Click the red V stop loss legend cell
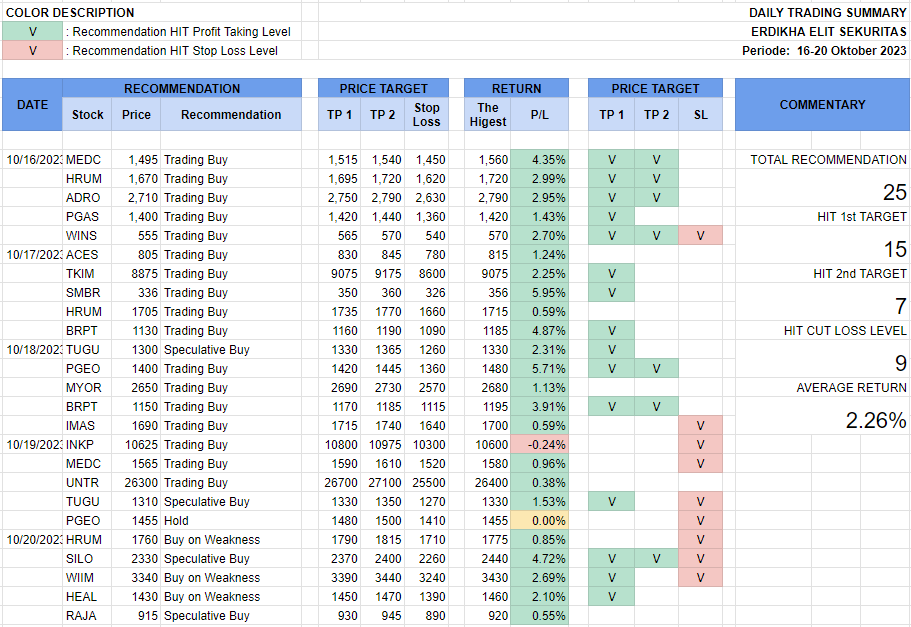The image size is (911, 627). (x=32, y=51)
